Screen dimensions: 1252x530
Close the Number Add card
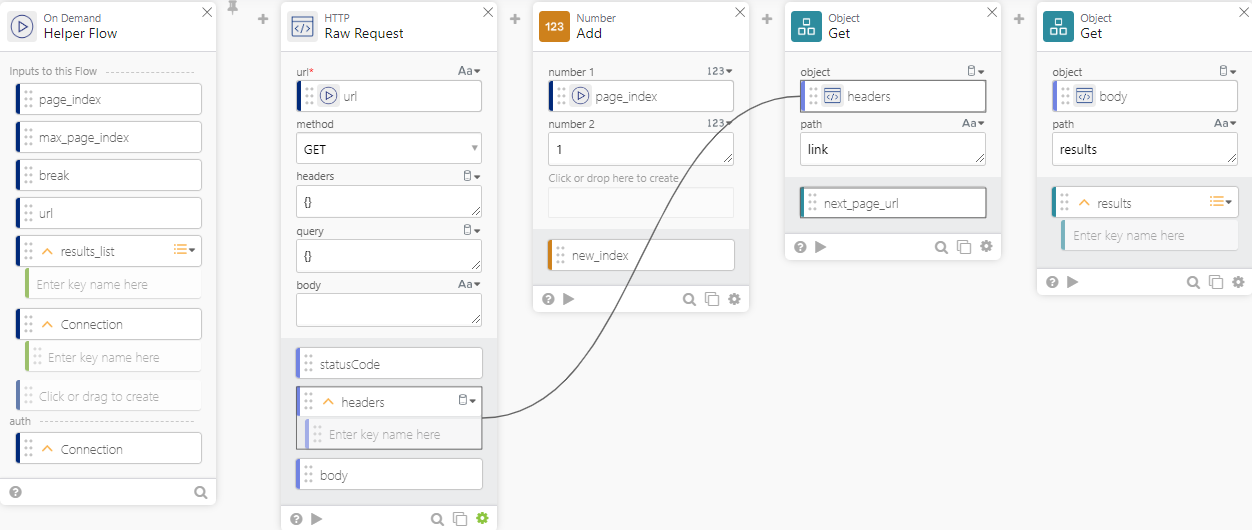click(740, 12)
